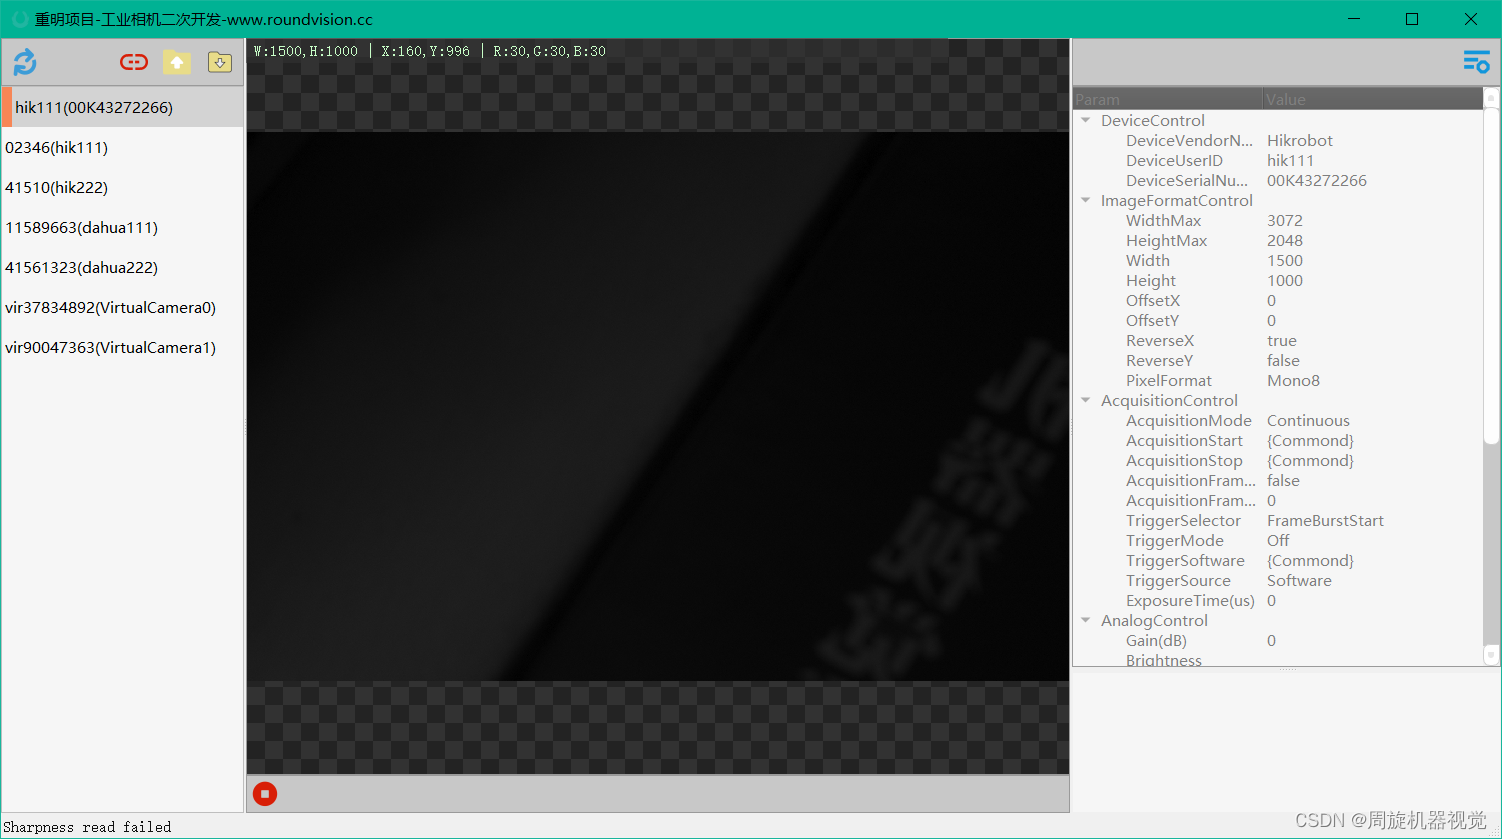The image size is (1502, 839).
Task: Click the folder download export icon
Action: [220, 62]
